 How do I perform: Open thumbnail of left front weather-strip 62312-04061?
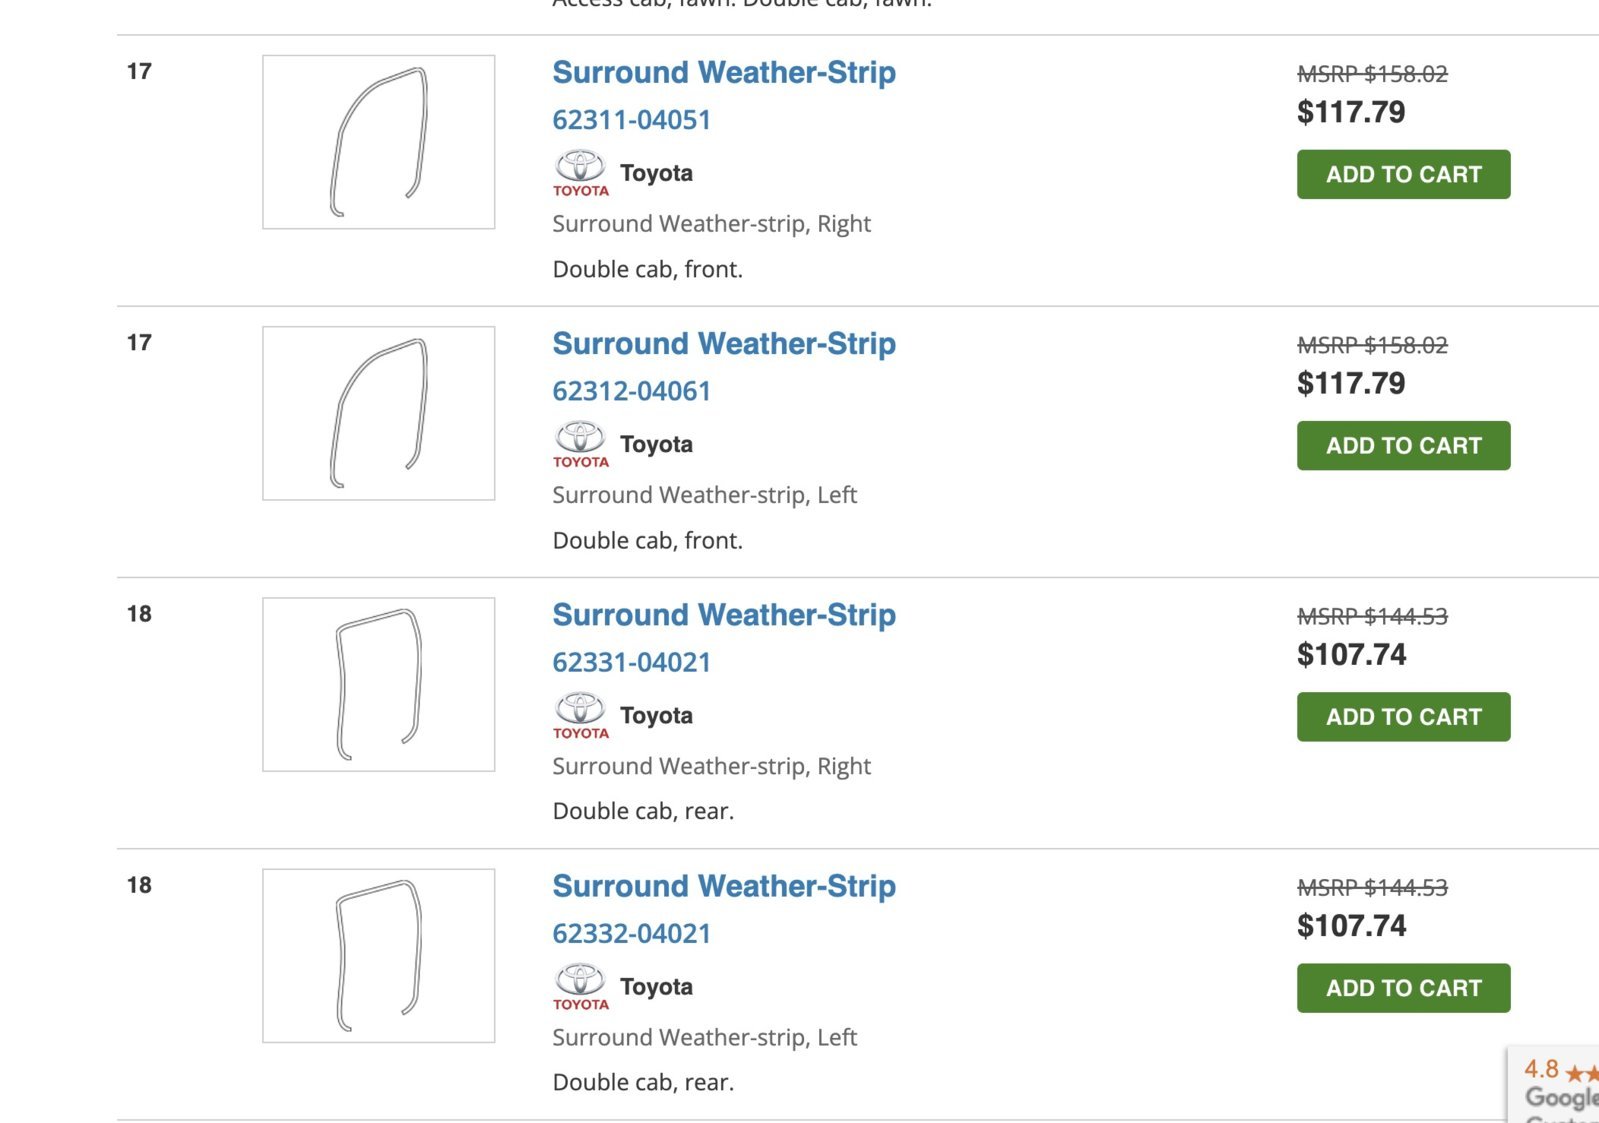point(379,413)
